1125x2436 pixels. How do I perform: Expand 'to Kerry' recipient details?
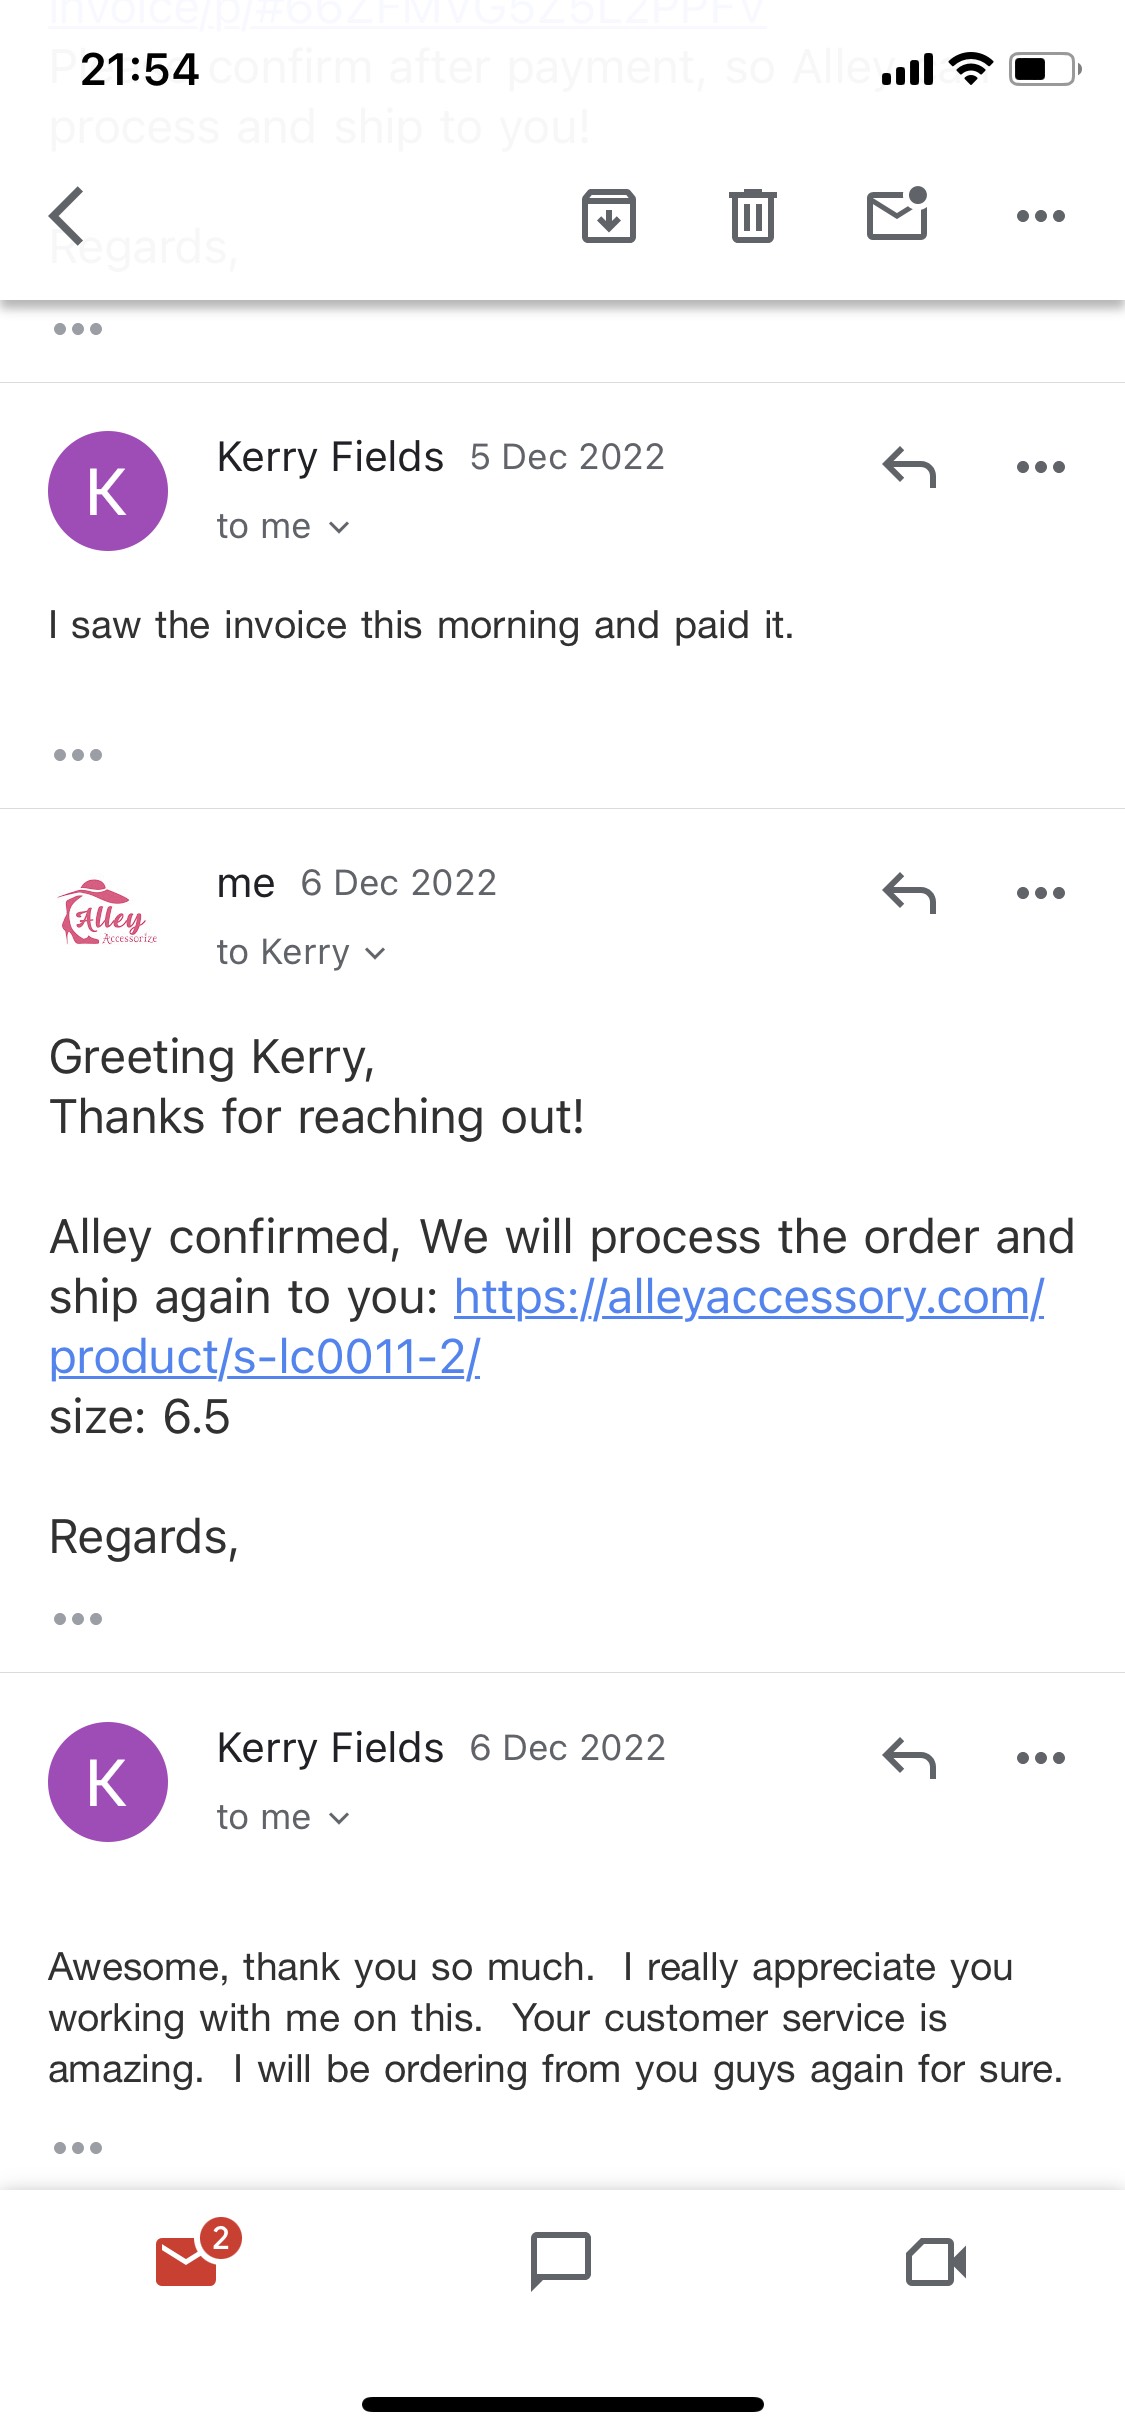(300, 952)
